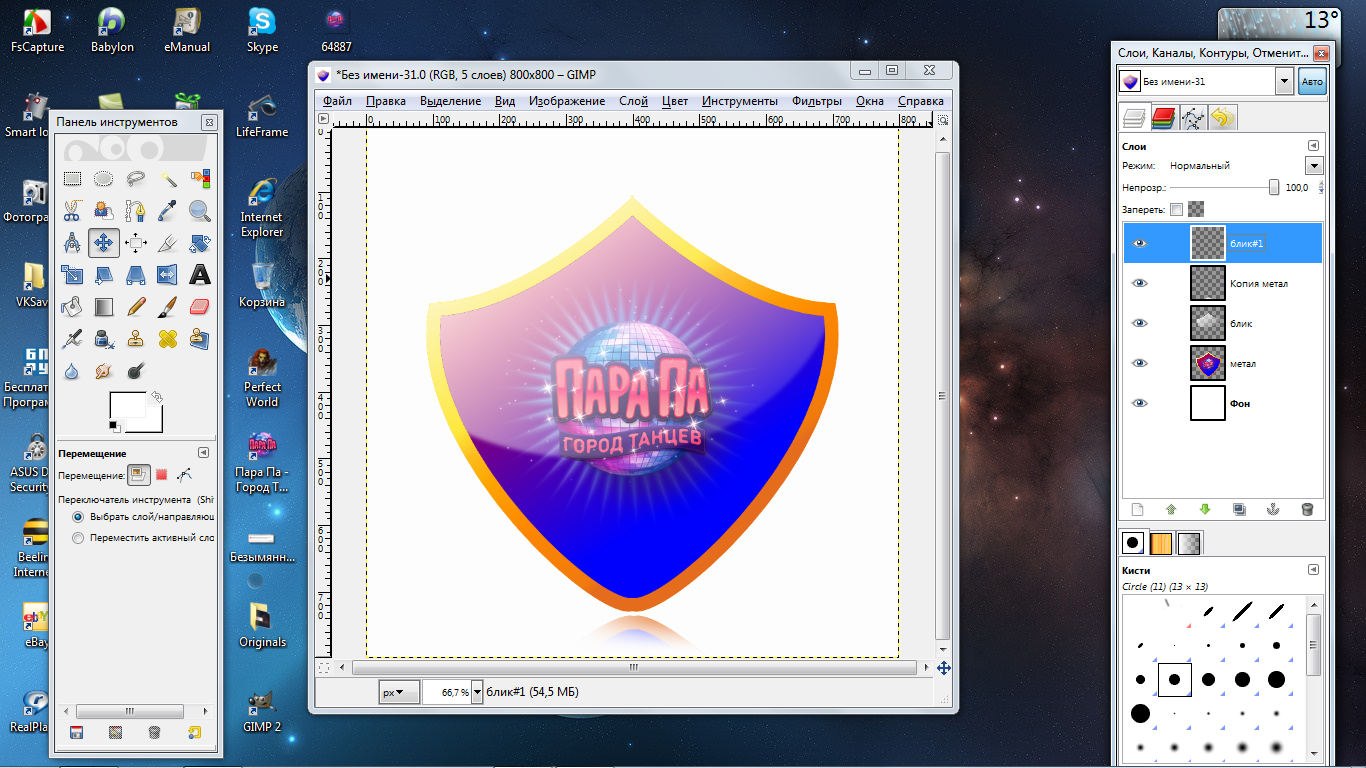The height and width of the screenshot is (768, 1366).
Task: Select the Rectangle Select tool
Action: coord(72,179)
